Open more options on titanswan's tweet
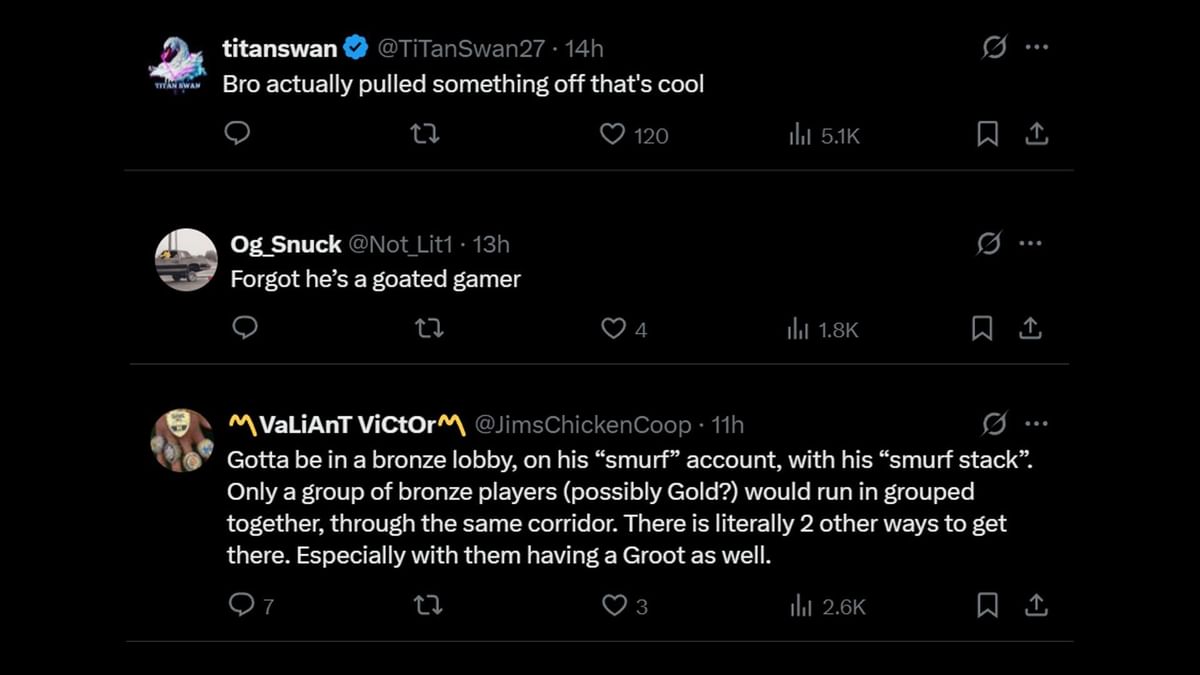The height and width of the screenshot is (675, 1200). coord(1037,47)
